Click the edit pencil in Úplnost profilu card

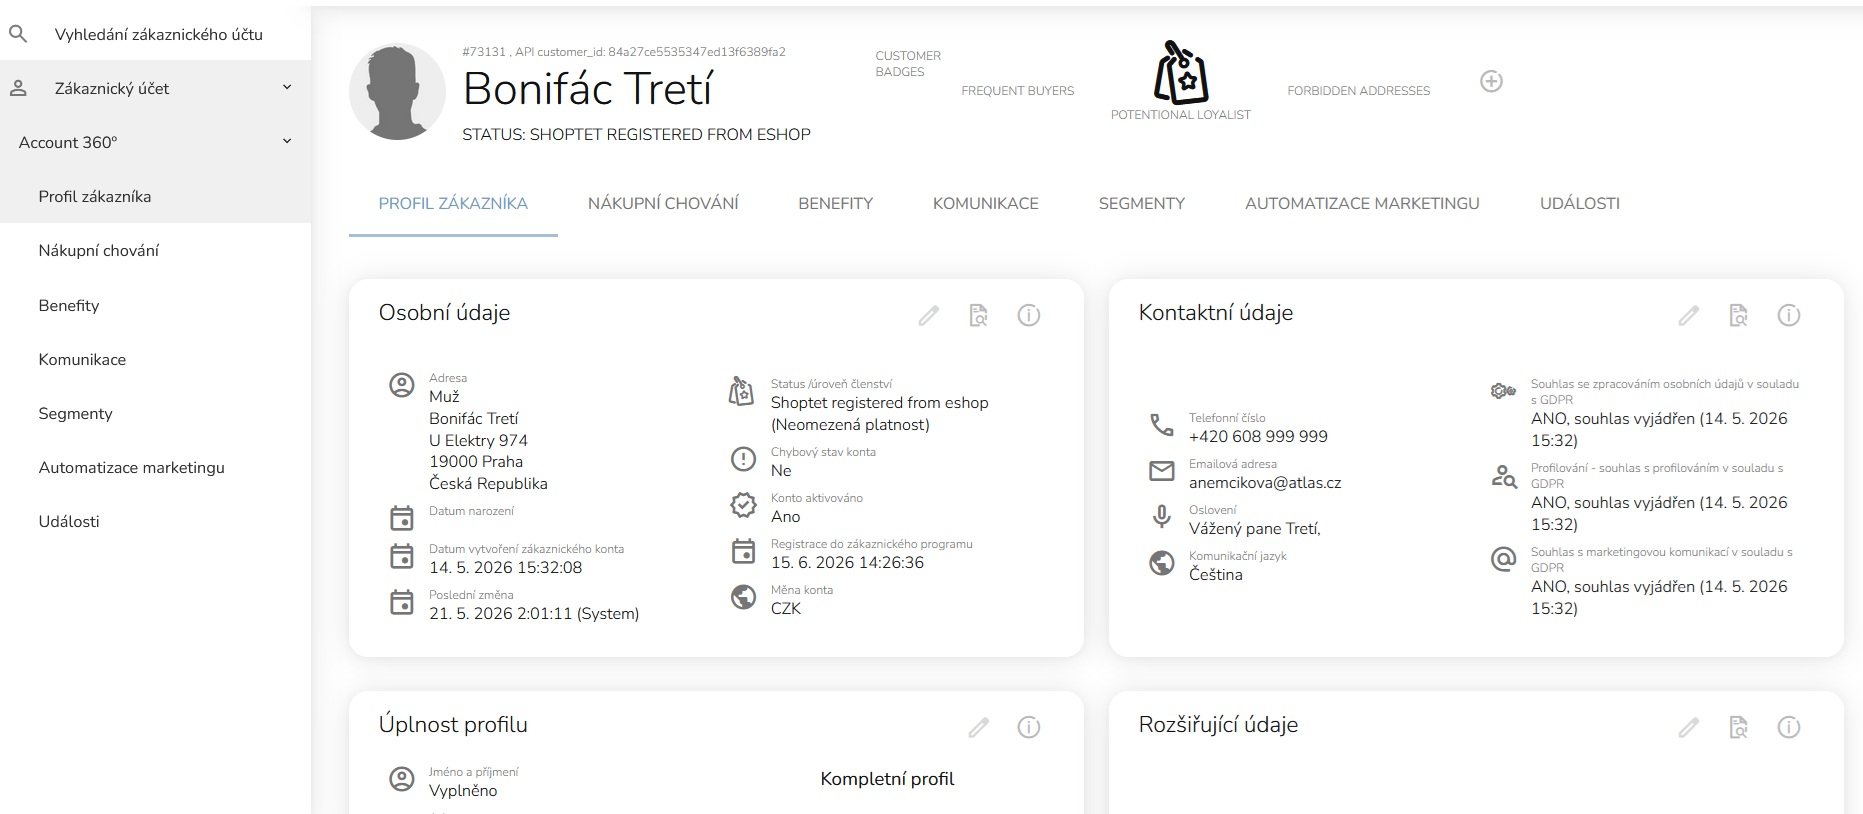tap(979, 728)
